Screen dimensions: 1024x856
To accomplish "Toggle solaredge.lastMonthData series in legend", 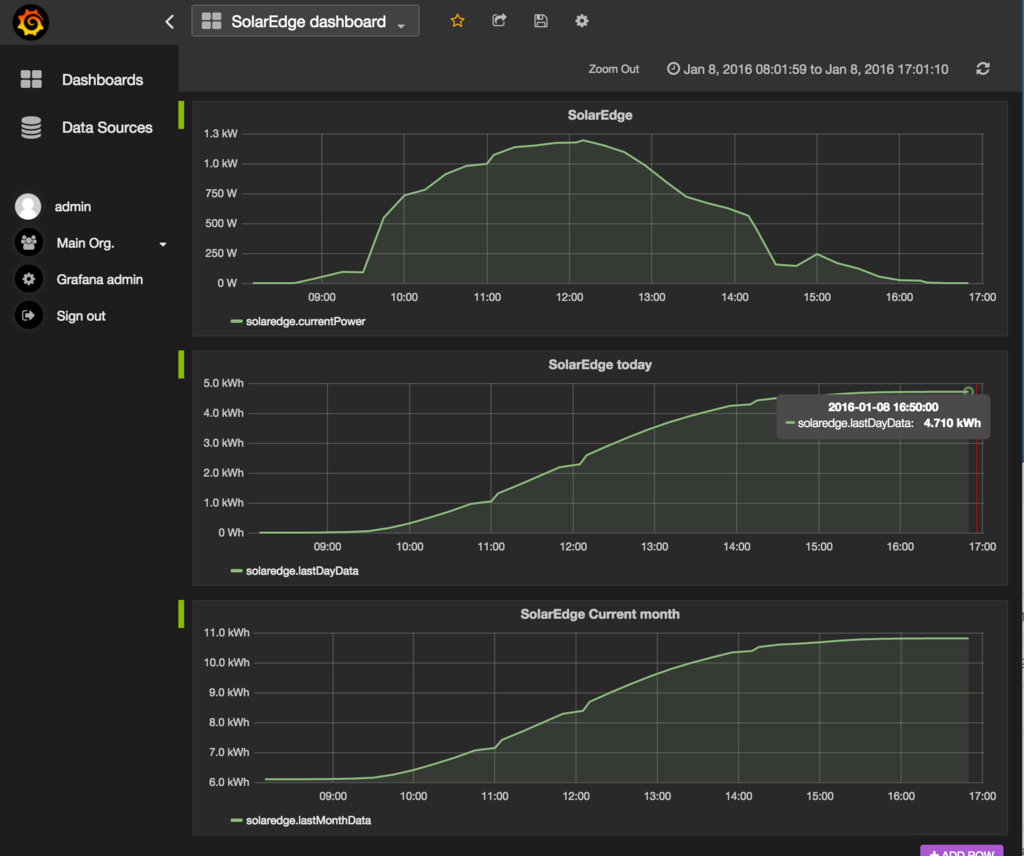I will point(308,820).
